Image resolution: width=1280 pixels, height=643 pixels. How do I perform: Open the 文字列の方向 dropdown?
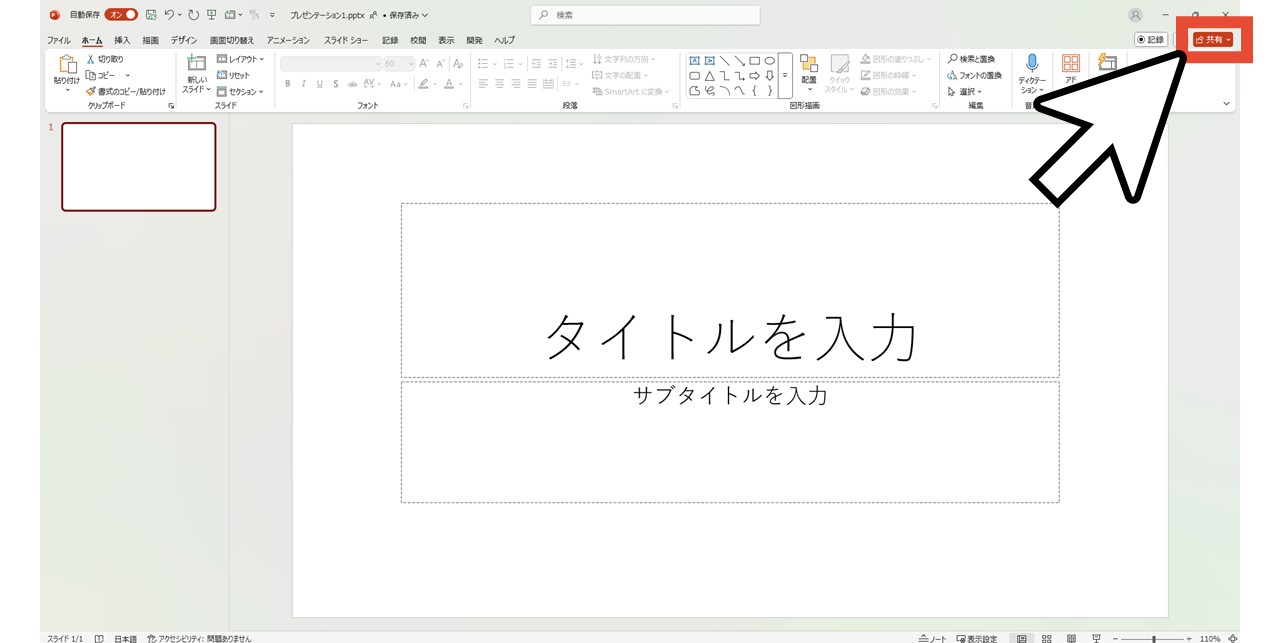tap(625, 59)
